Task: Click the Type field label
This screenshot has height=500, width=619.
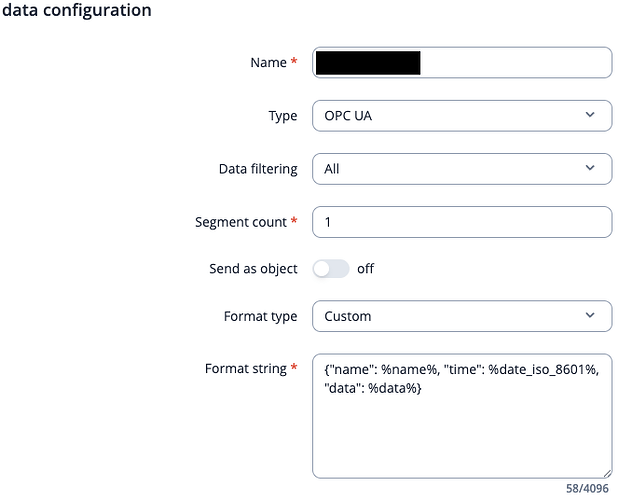Action: coord(283,116)
